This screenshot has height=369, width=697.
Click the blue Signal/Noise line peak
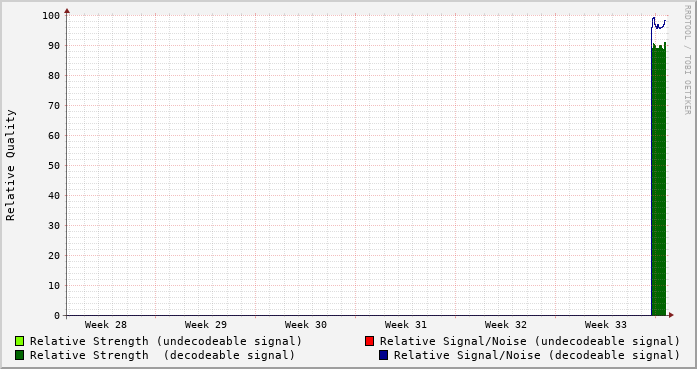coord(653,18)
